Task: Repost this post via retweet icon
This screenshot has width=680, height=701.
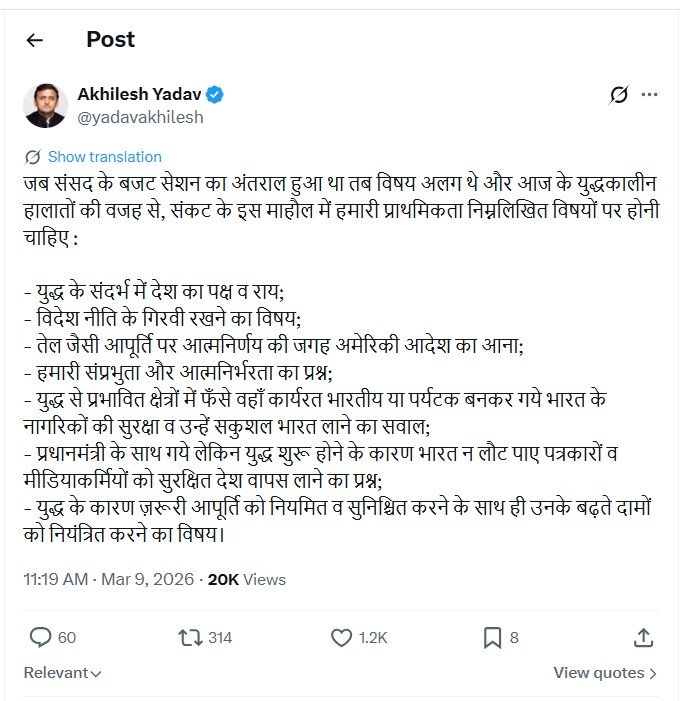Action: coord(187,637)
